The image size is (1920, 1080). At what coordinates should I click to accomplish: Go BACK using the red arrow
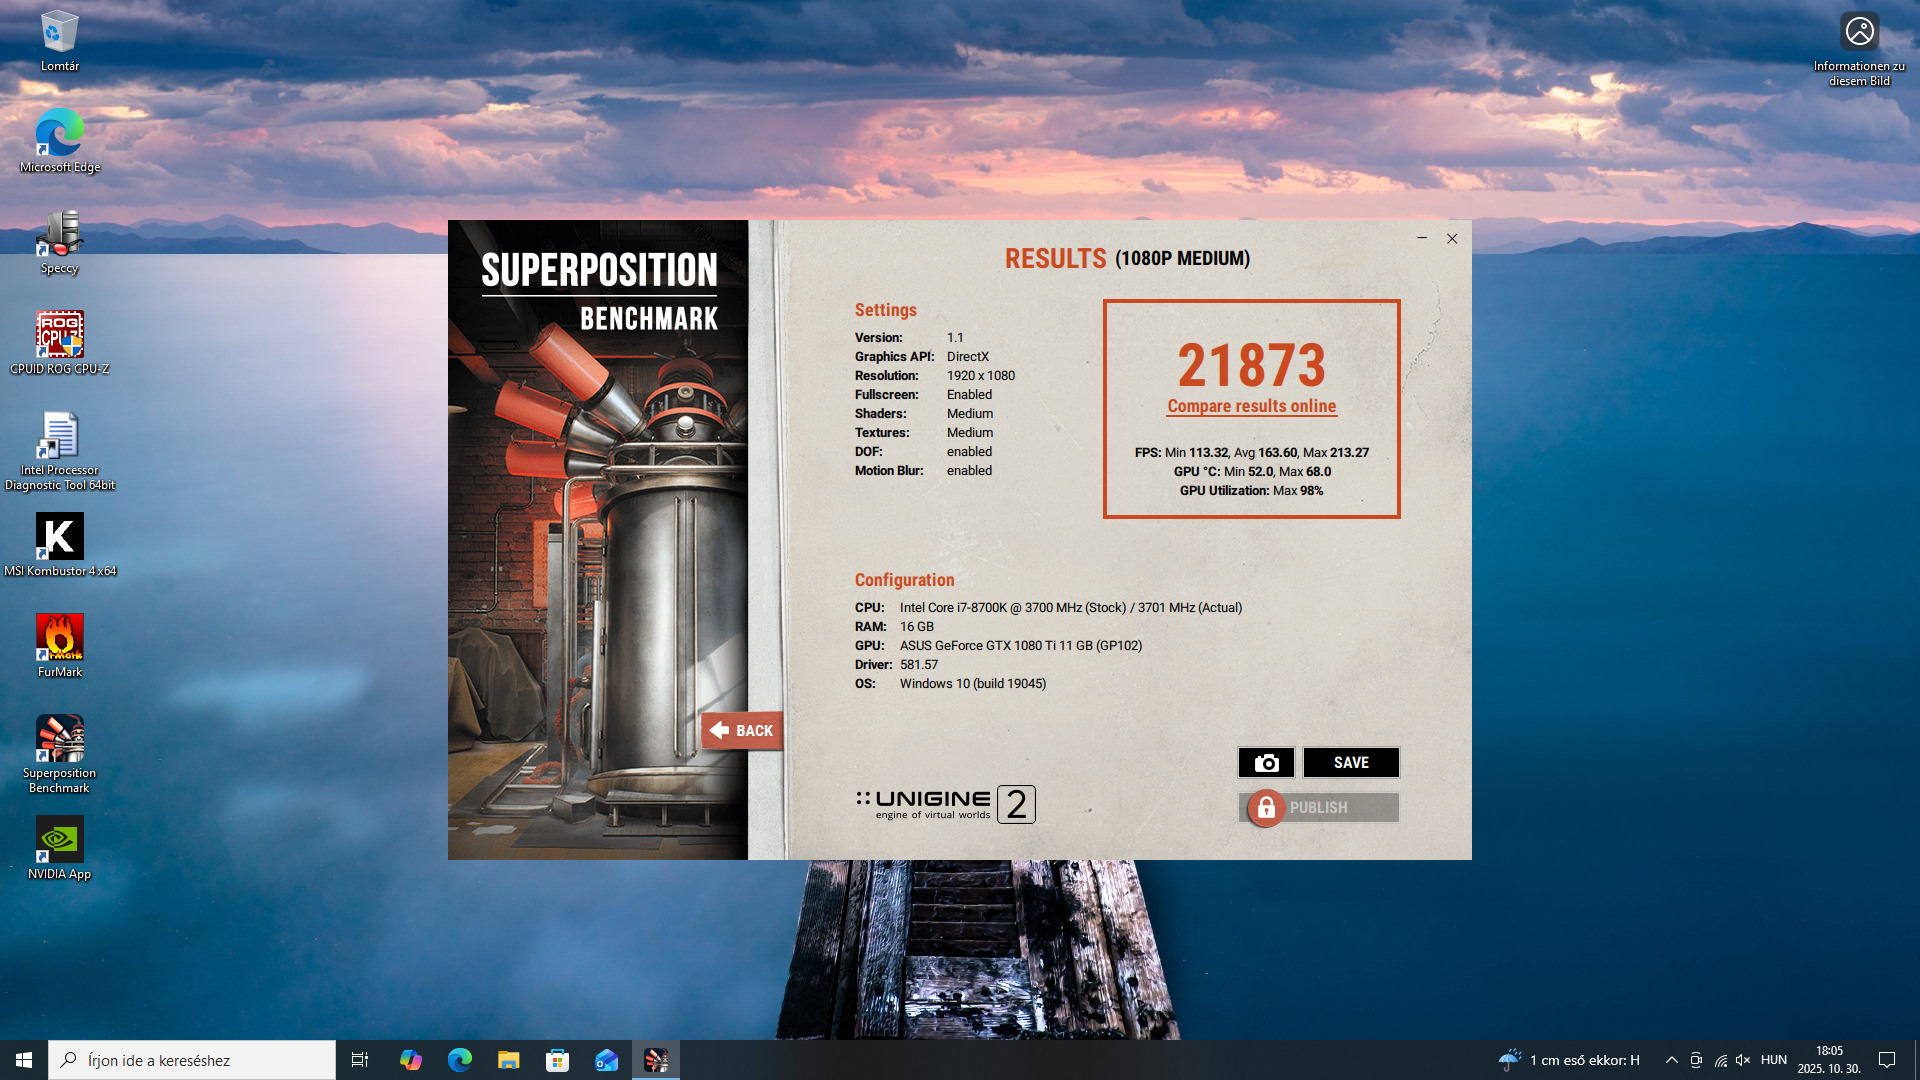click(741, 731)
